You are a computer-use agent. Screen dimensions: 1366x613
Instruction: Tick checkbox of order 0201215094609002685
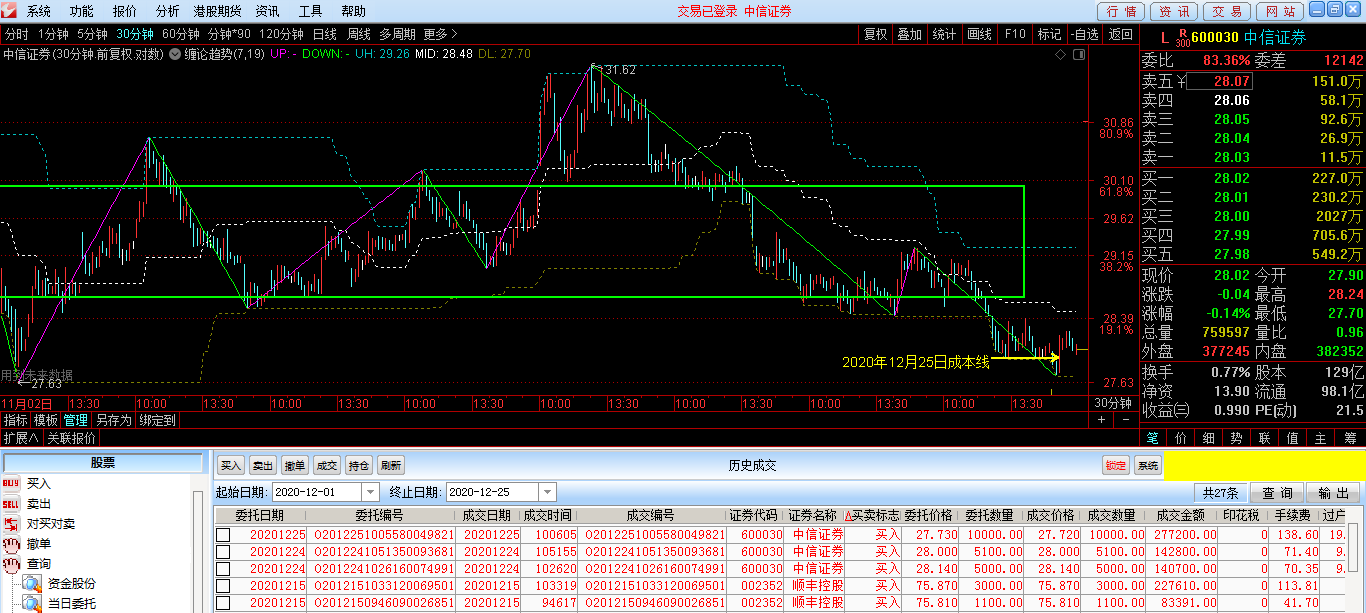tap(224, 603)
